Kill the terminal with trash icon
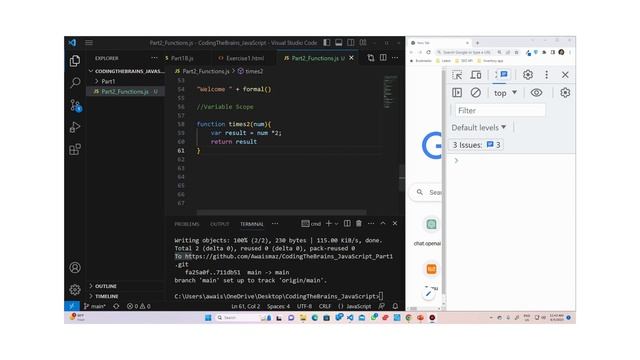Image resolution: width=640 pixels, height=360 pixels. (x=359, y=223)
